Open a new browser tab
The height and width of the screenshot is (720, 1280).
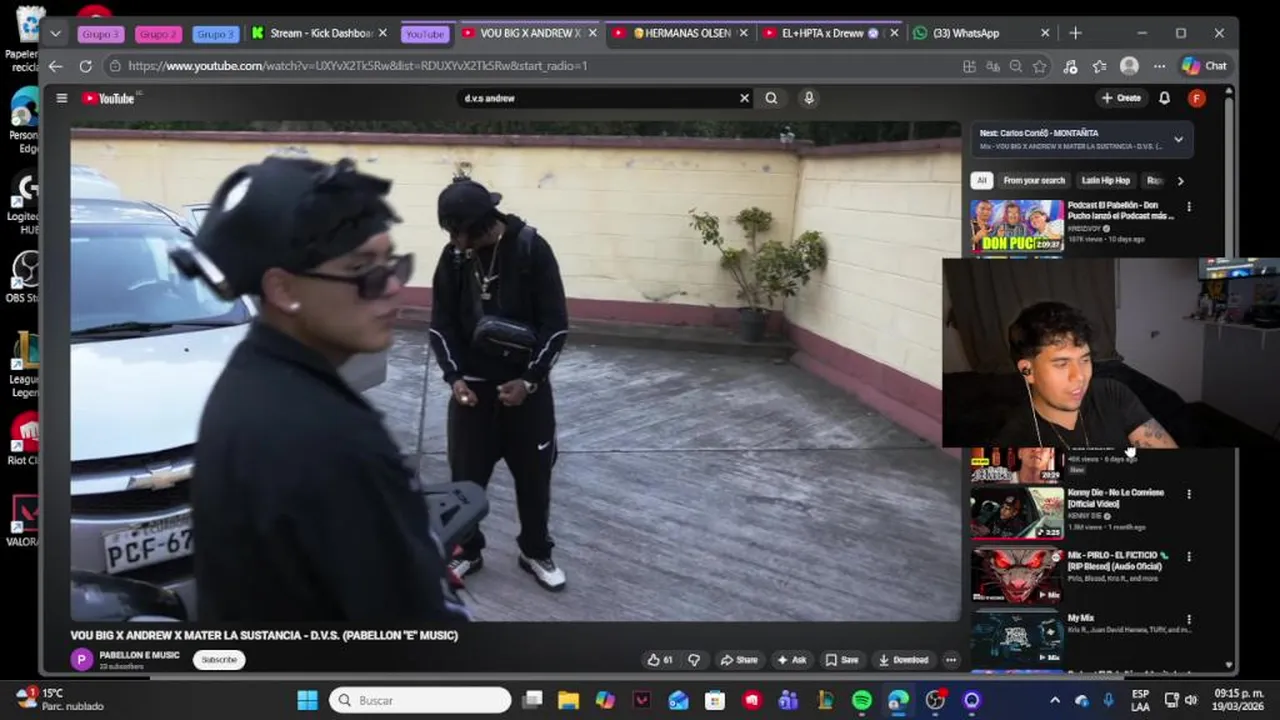point(1075,33)
